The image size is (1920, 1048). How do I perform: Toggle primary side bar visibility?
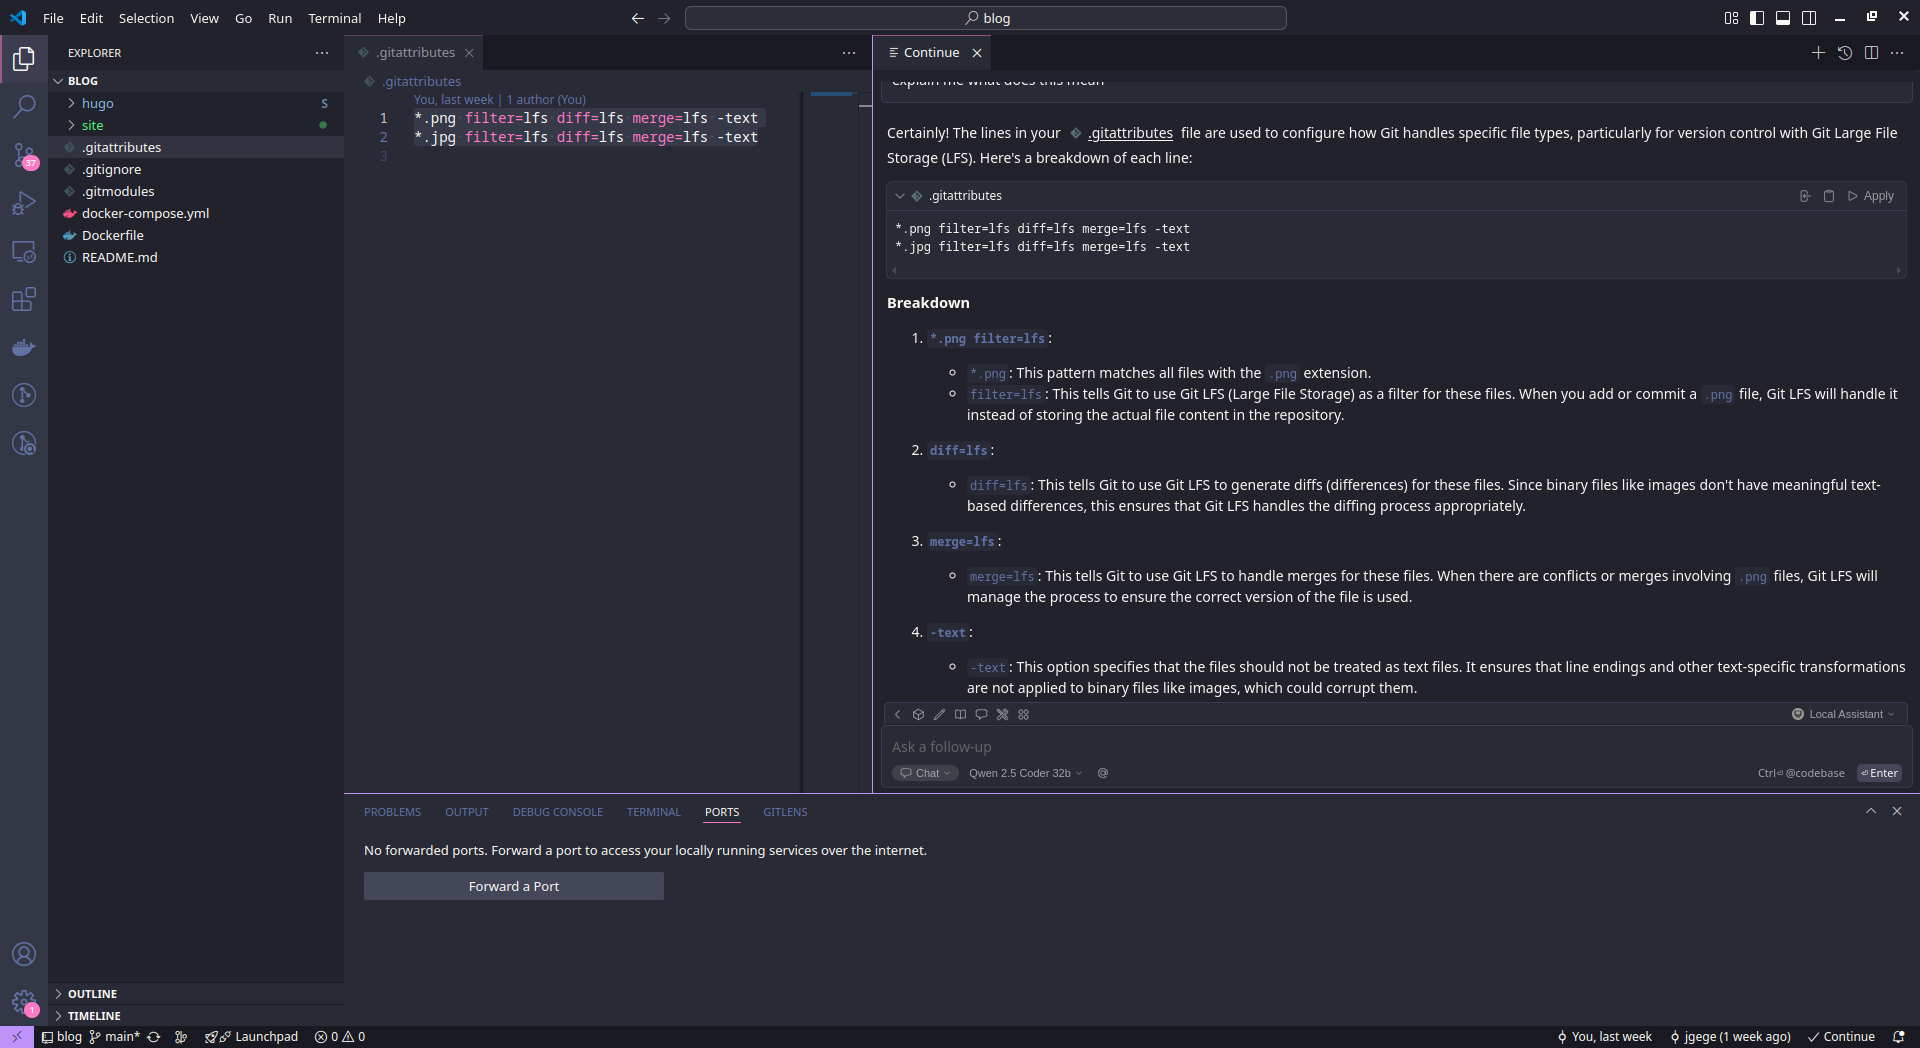pyautogui.click(x=1757, y=18)
